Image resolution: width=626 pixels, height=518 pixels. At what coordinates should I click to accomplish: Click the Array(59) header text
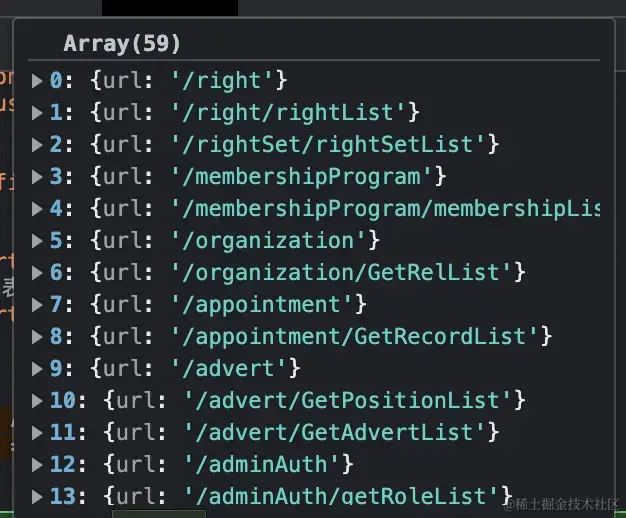(x=122, y=43)
